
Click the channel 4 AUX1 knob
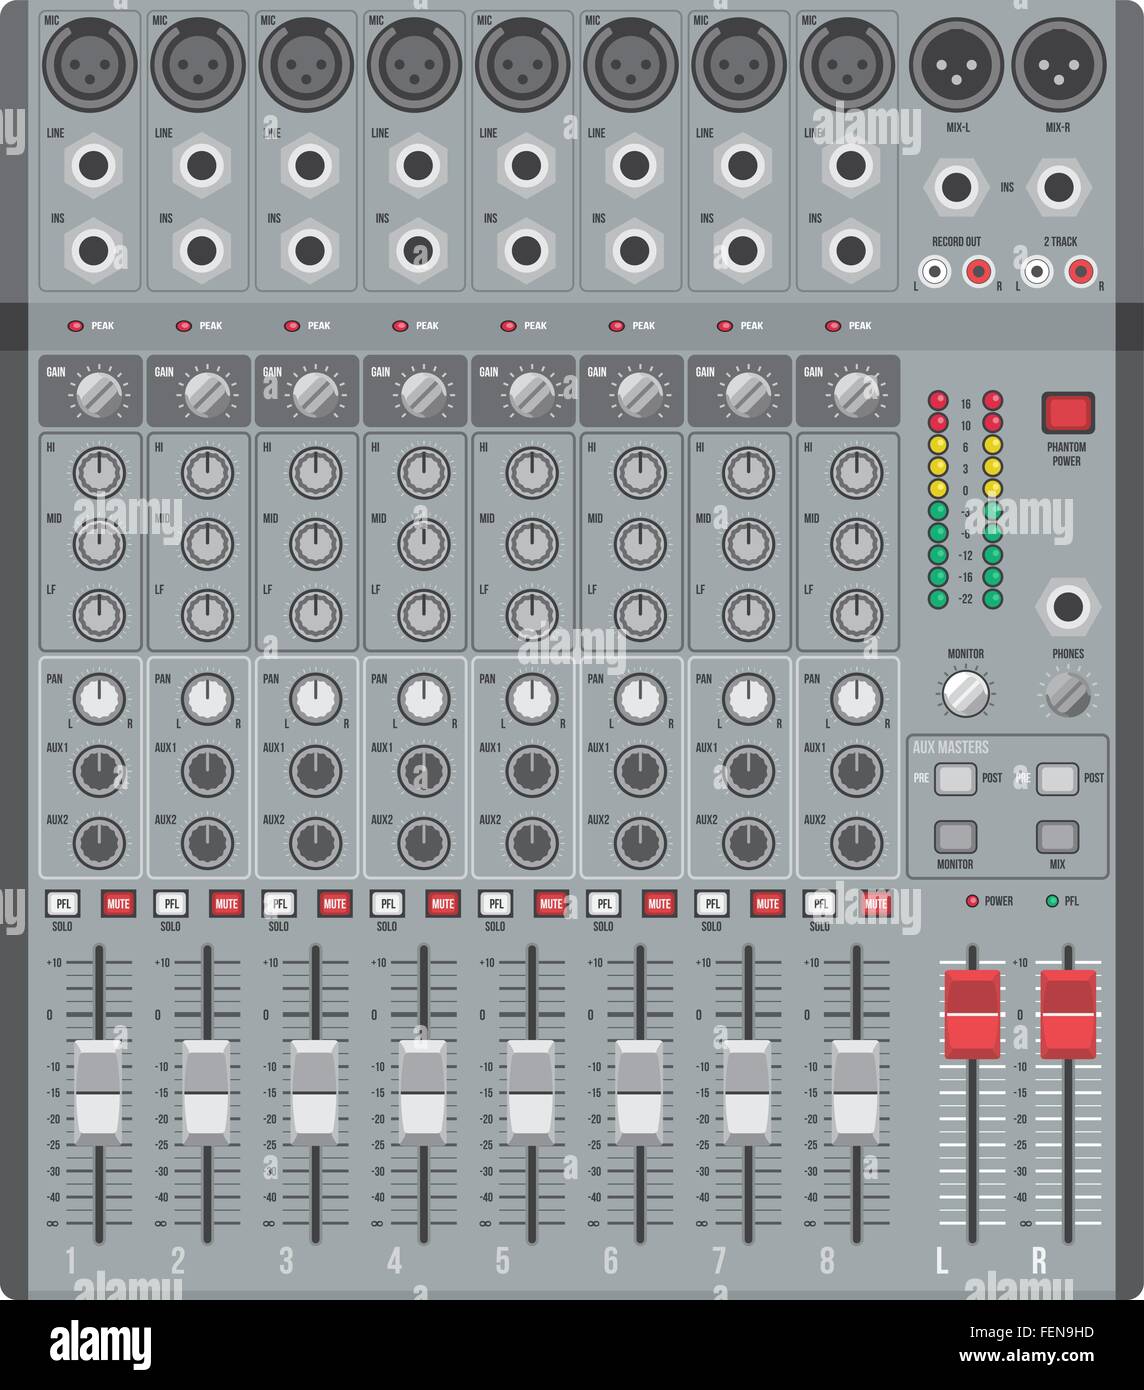424,771
